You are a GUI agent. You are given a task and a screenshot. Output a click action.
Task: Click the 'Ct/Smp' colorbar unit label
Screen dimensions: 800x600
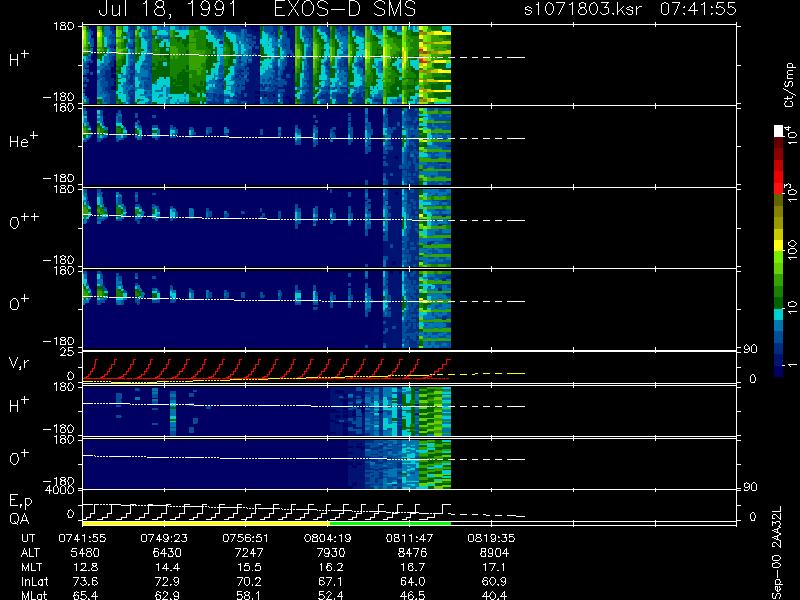coord(789,85)
